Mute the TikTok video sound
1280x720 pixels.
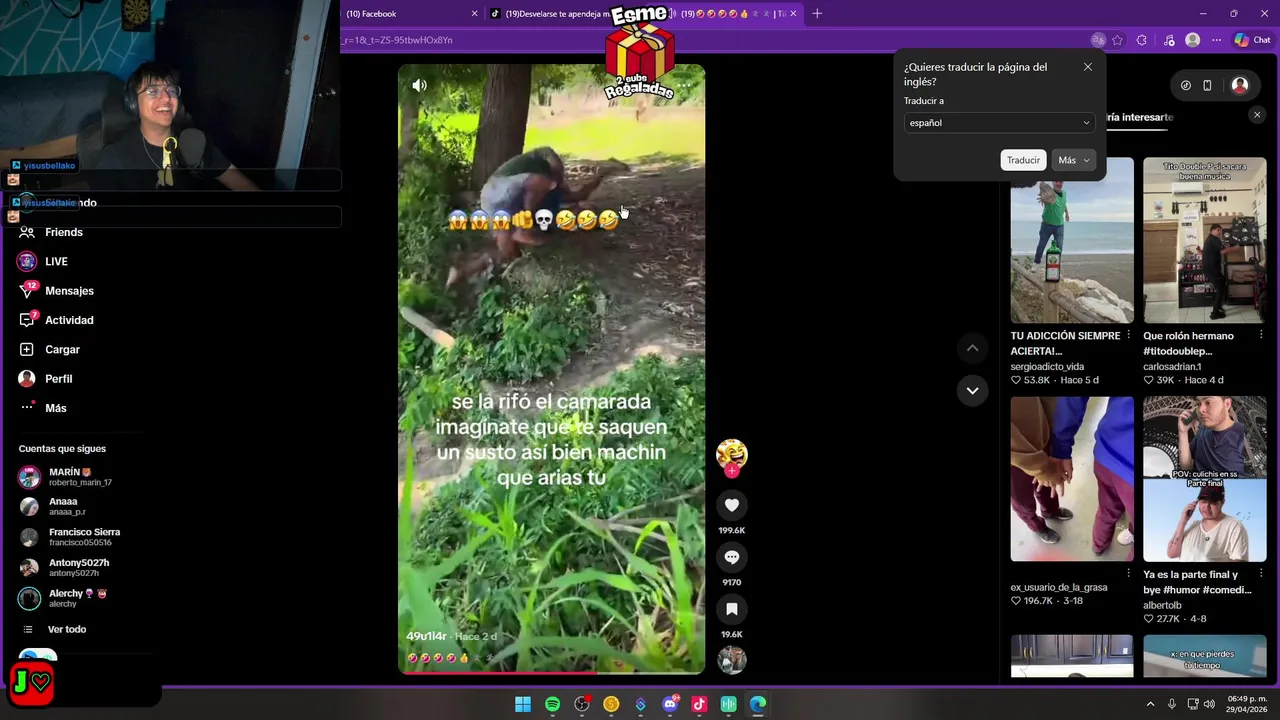point(419,85)
